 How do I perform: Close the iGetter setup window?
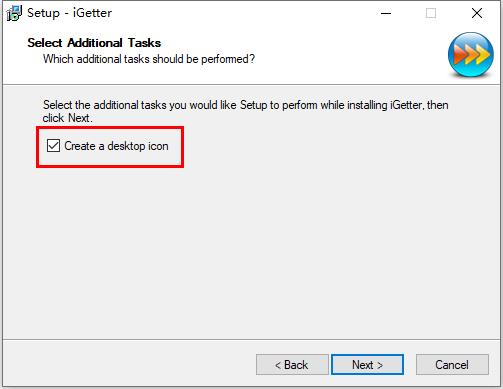(x=477, y=13)
